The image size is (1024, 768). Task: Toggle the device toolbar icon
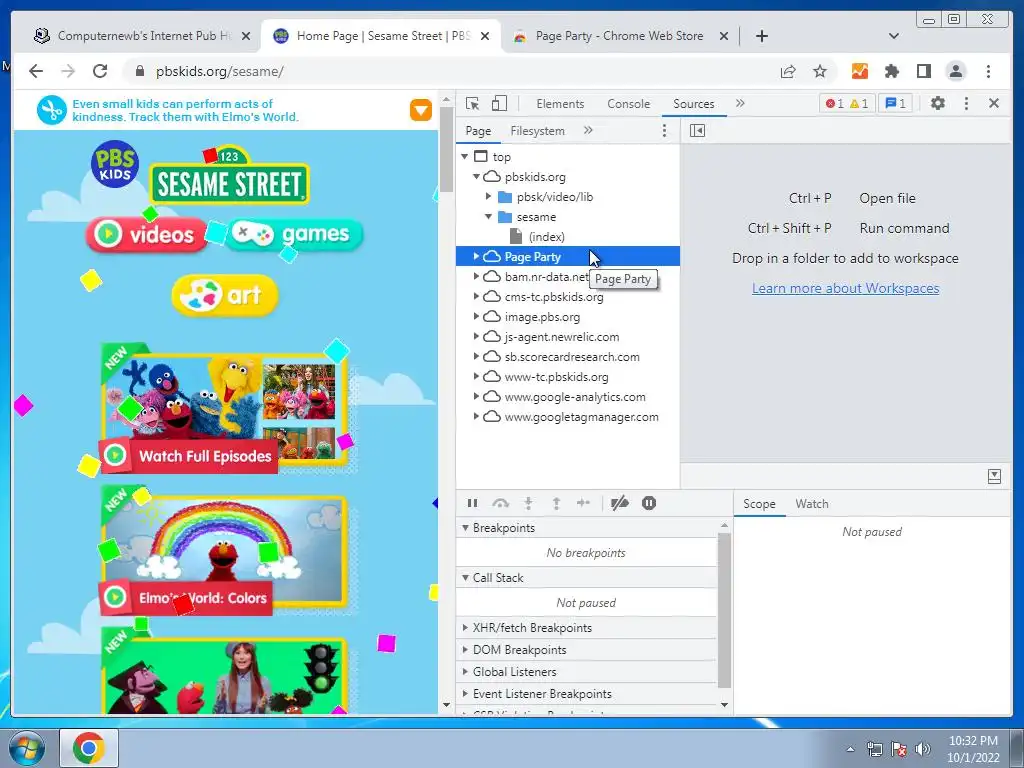click(x=499, y=103)
